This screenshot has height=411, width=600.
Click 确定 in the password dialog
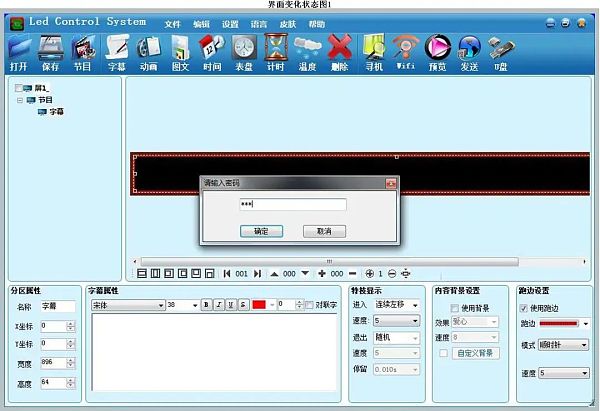click(262, 230)
